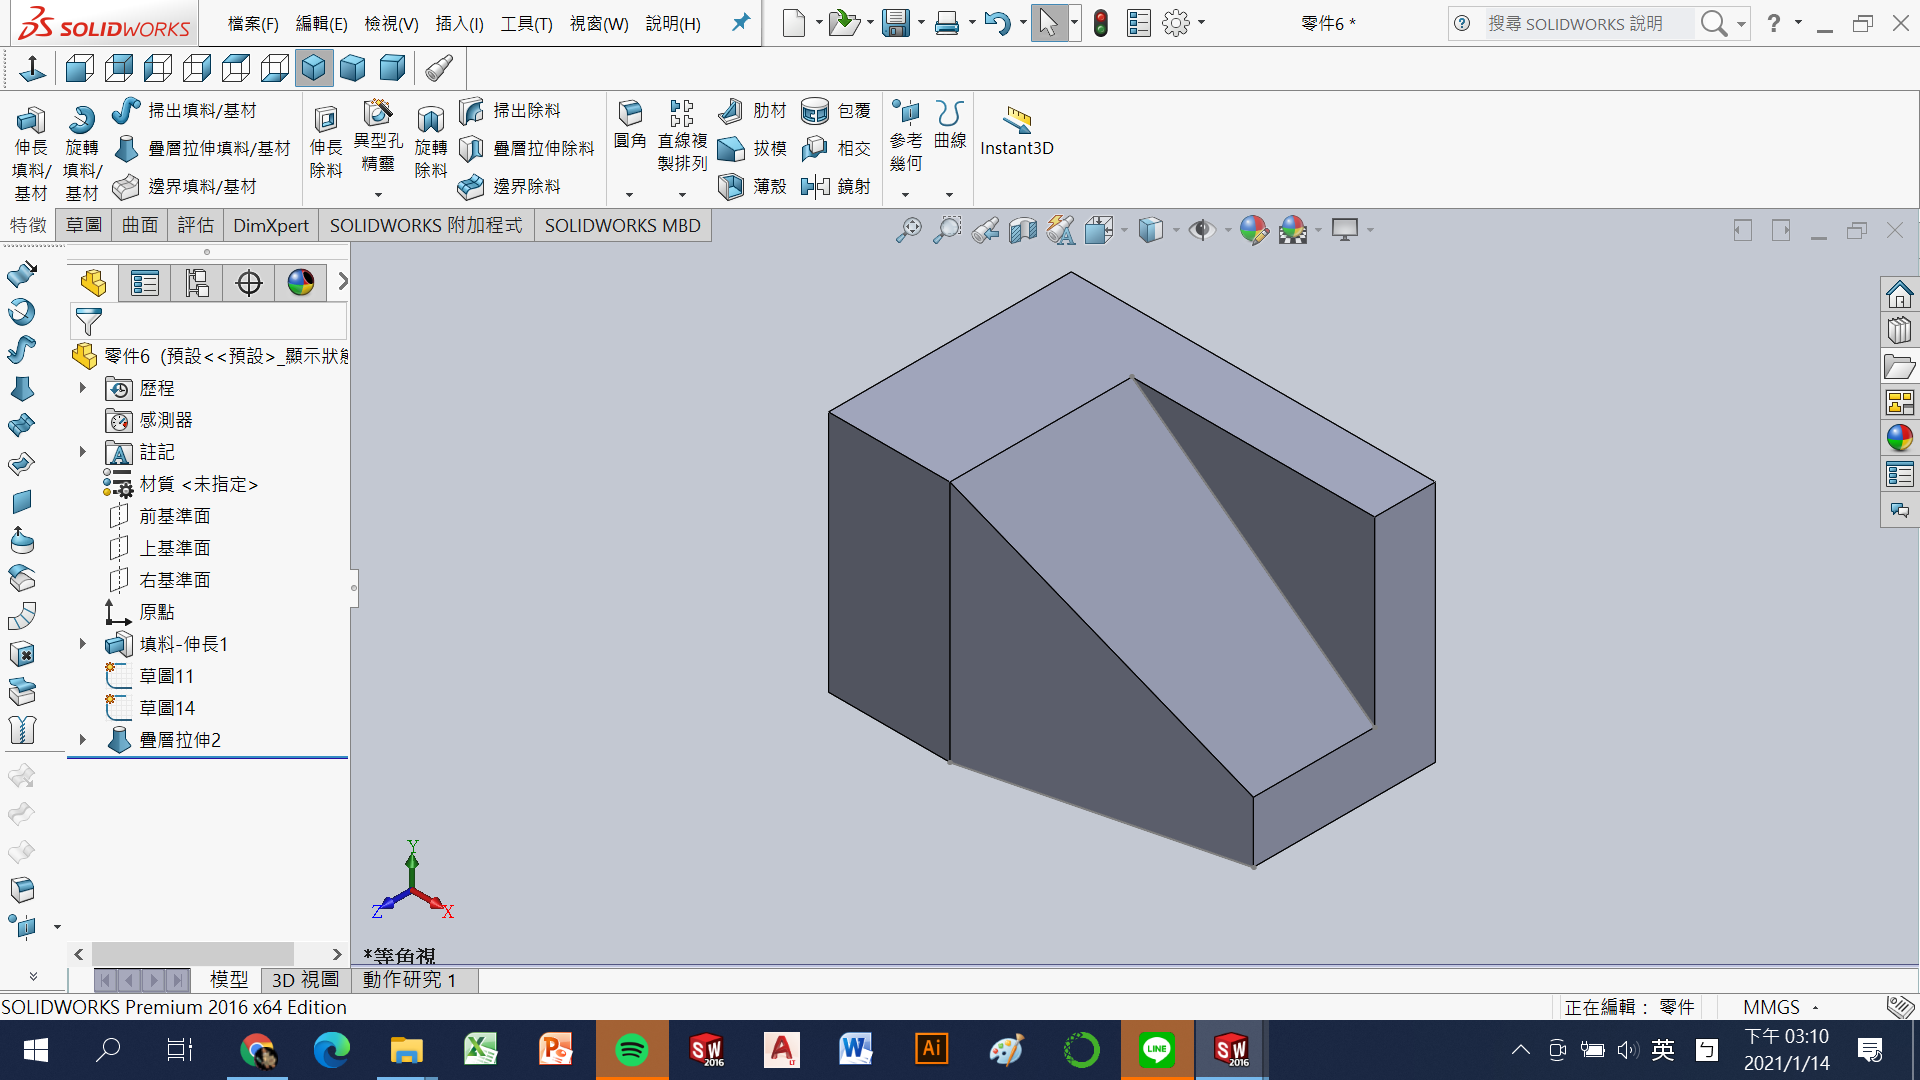The width and height of the screenshot is (1920, 1080).
Task: Switch to the 草圖 ribbon tab
Action: [84, 225]
